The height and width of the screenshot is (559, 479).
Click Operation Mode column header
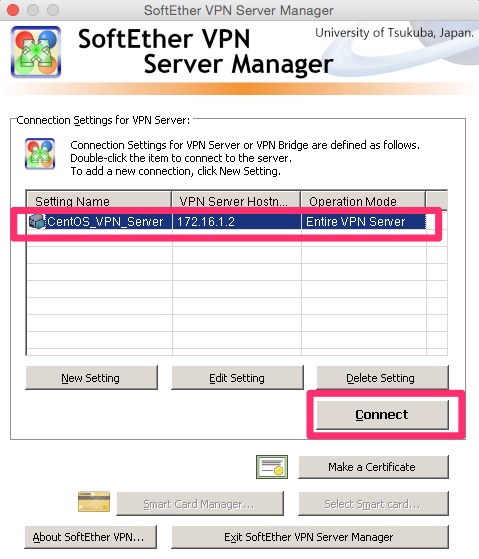363,201
